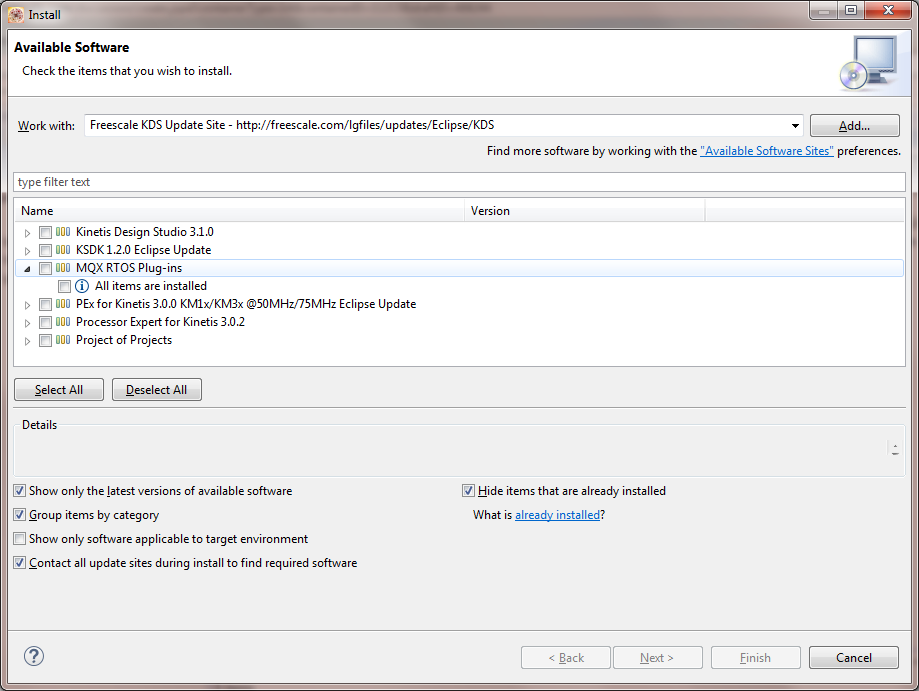
Task: Uncheck Show only the latest versions option
Action: pos(20,491)
